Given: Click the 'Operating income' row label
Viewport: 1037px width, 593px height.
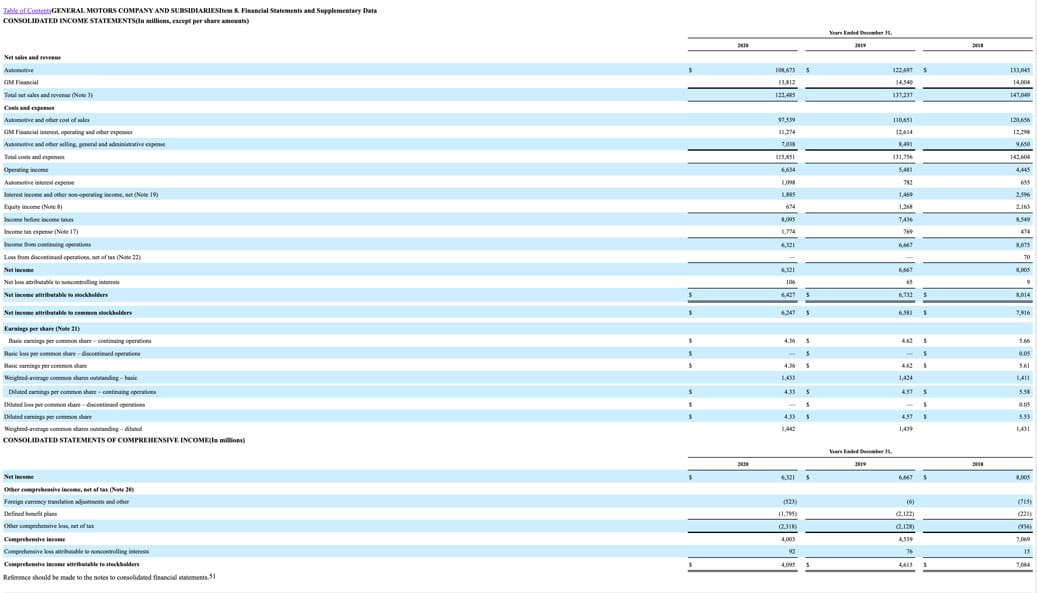Looking at the screenshot, I should point(26,170).
